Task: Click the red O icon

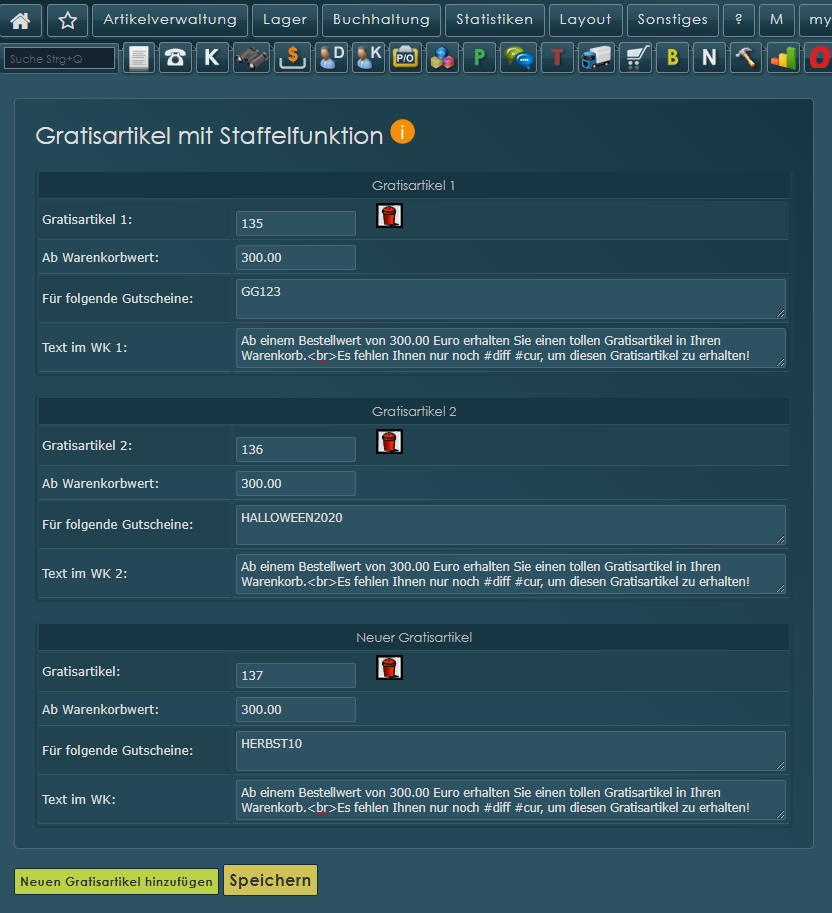Action: [x=819, y=58]
